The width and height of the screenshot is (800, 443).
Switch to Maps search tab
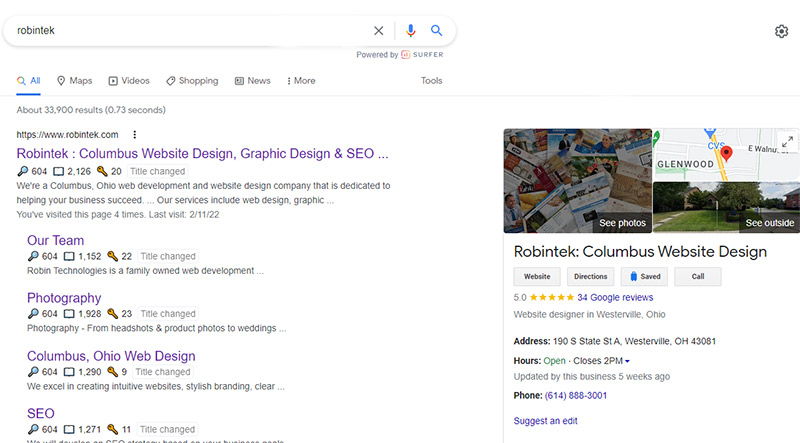[x=74, y=81]
